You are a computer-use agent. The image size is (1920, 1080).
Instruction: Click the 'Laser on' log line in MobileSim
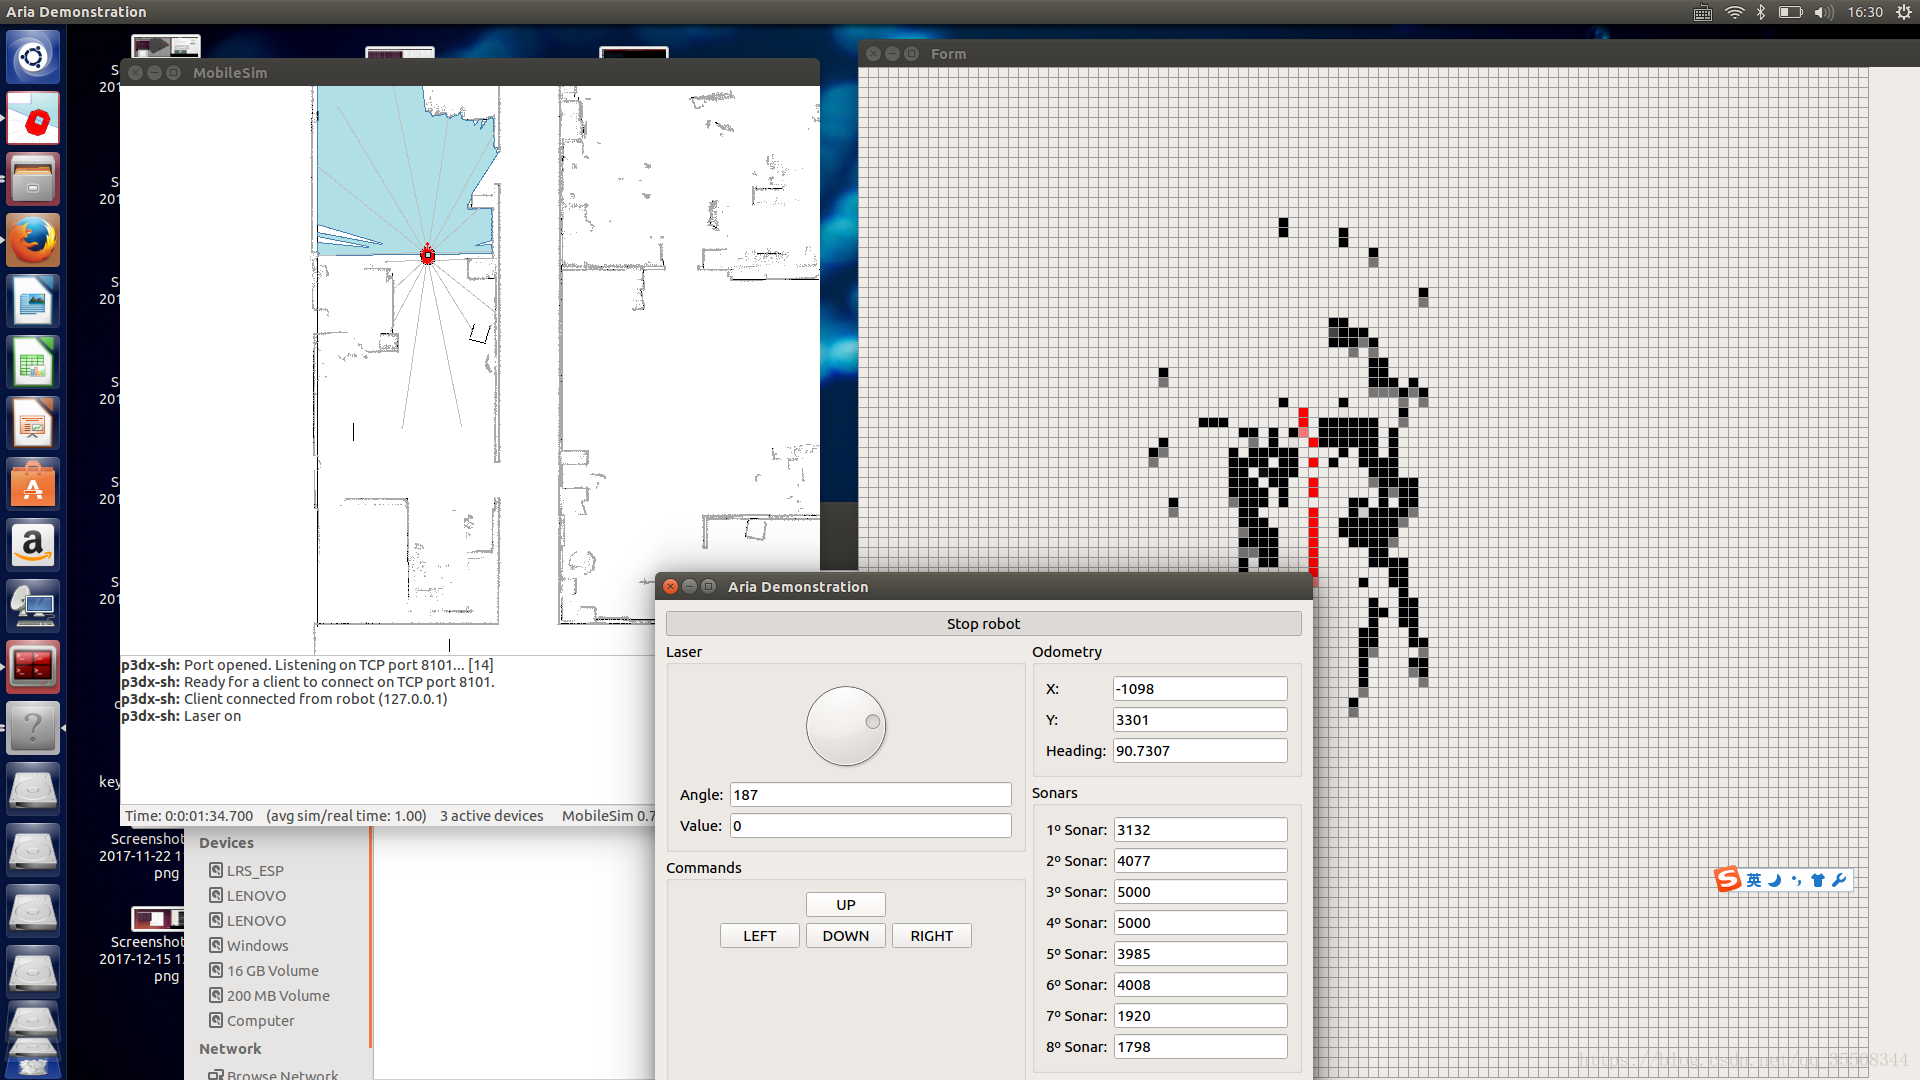tap(181, 716)
